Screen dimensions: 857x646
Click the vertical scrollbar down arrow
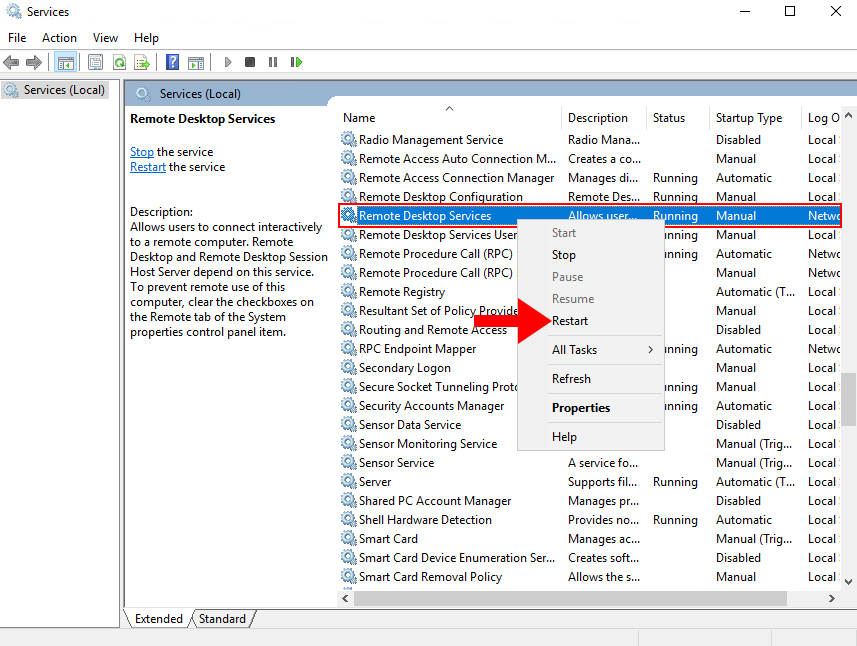tap(848, 582)
